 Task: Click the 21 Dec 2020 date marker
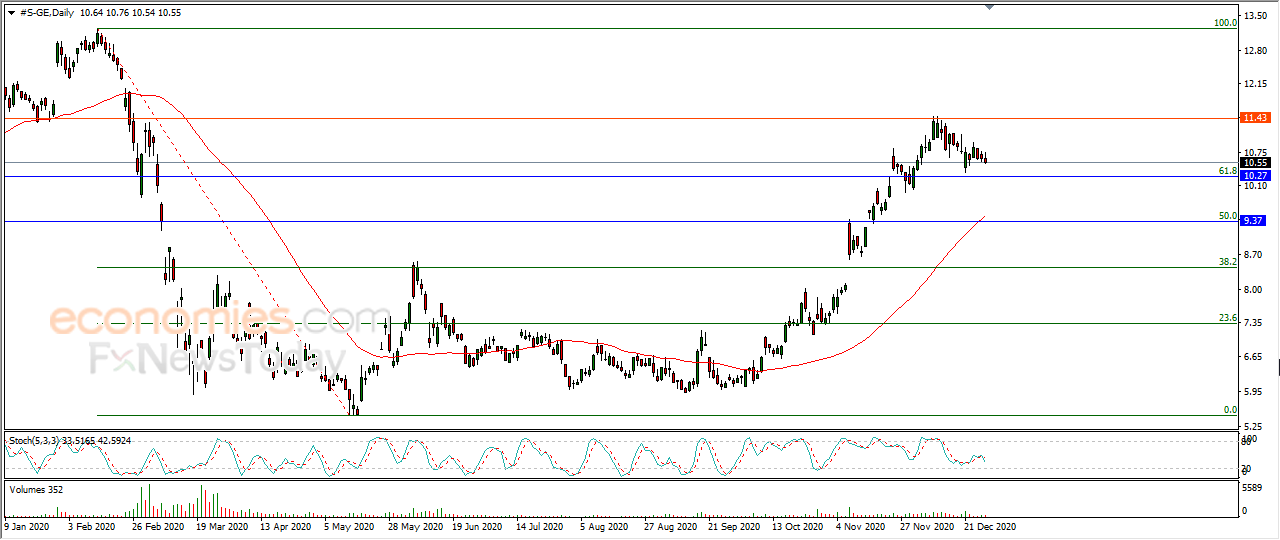click(989, 525)
